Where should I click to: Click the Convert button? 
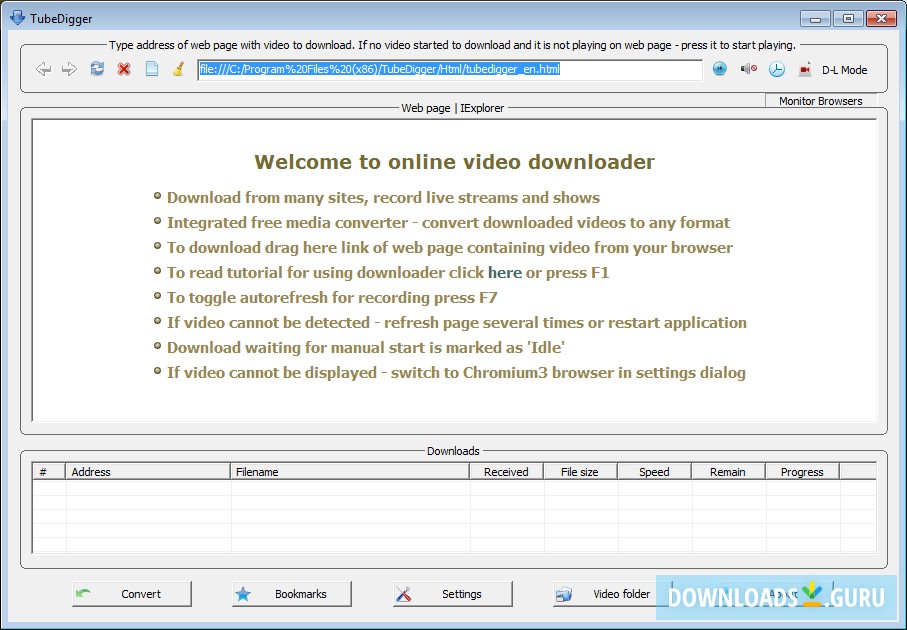pos(132,594)
